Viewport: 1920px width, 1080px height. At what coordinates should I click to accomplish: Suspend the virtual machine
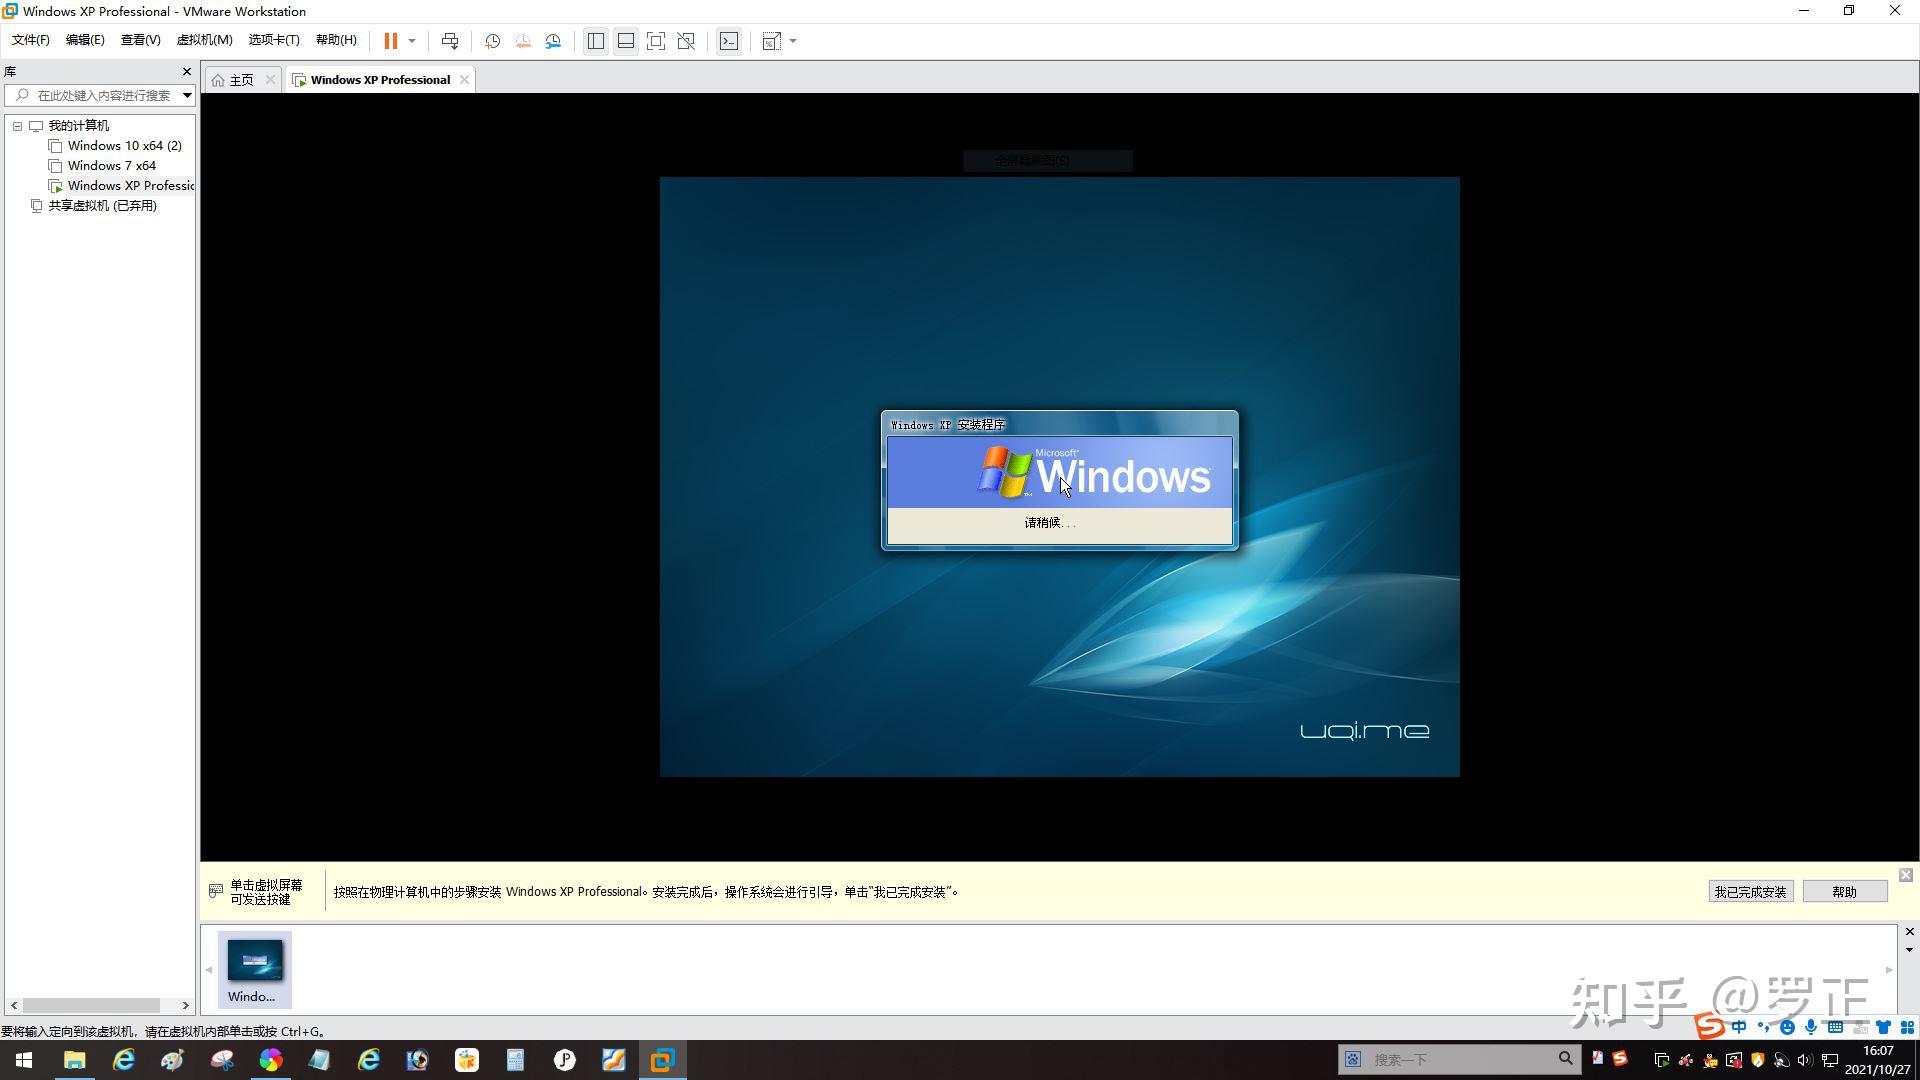point(392,41)
